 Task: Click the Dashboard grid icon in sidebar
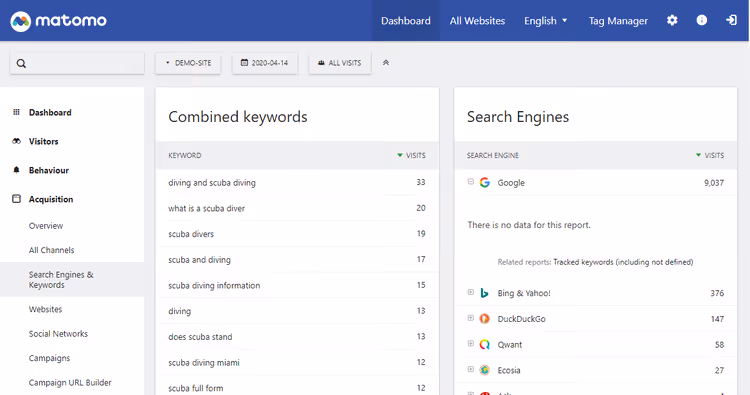point(16,112)
